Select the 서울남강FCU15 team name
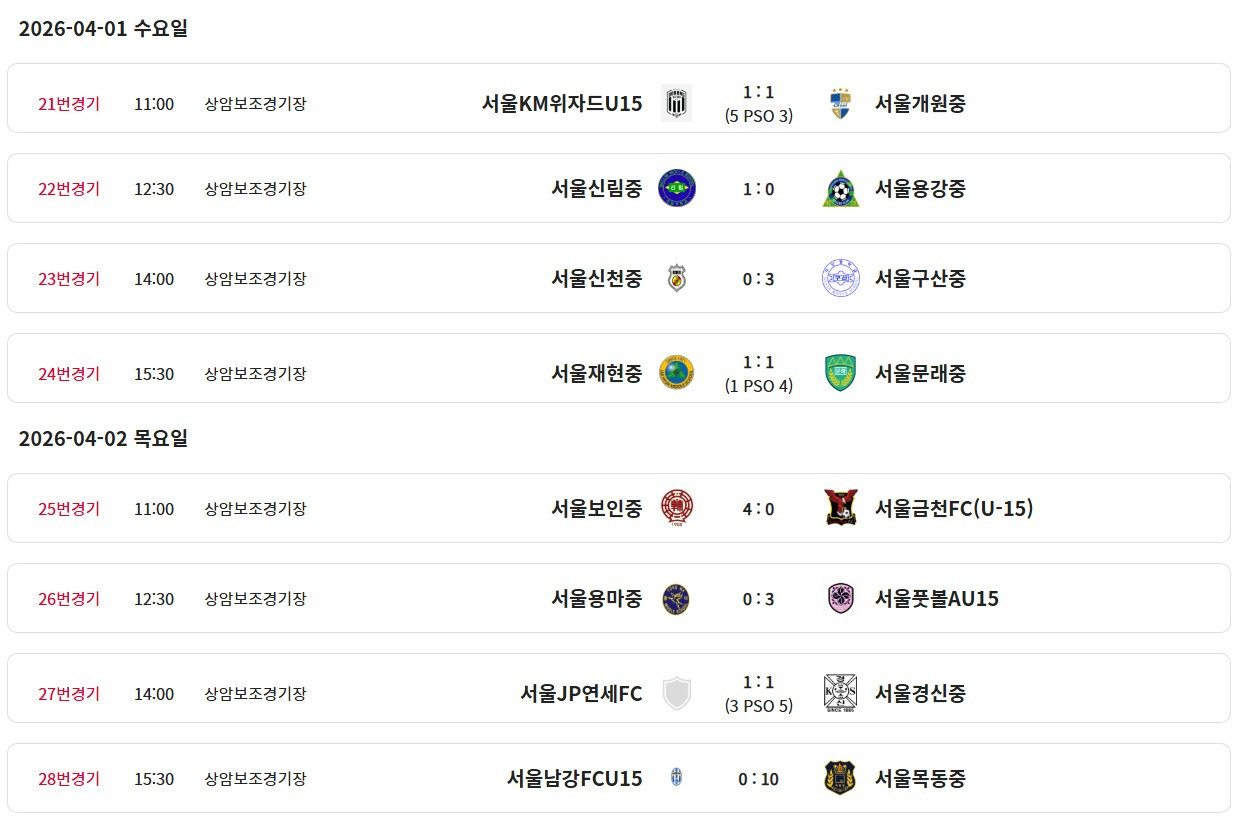The image size is (1241, 822). [575, 778]
